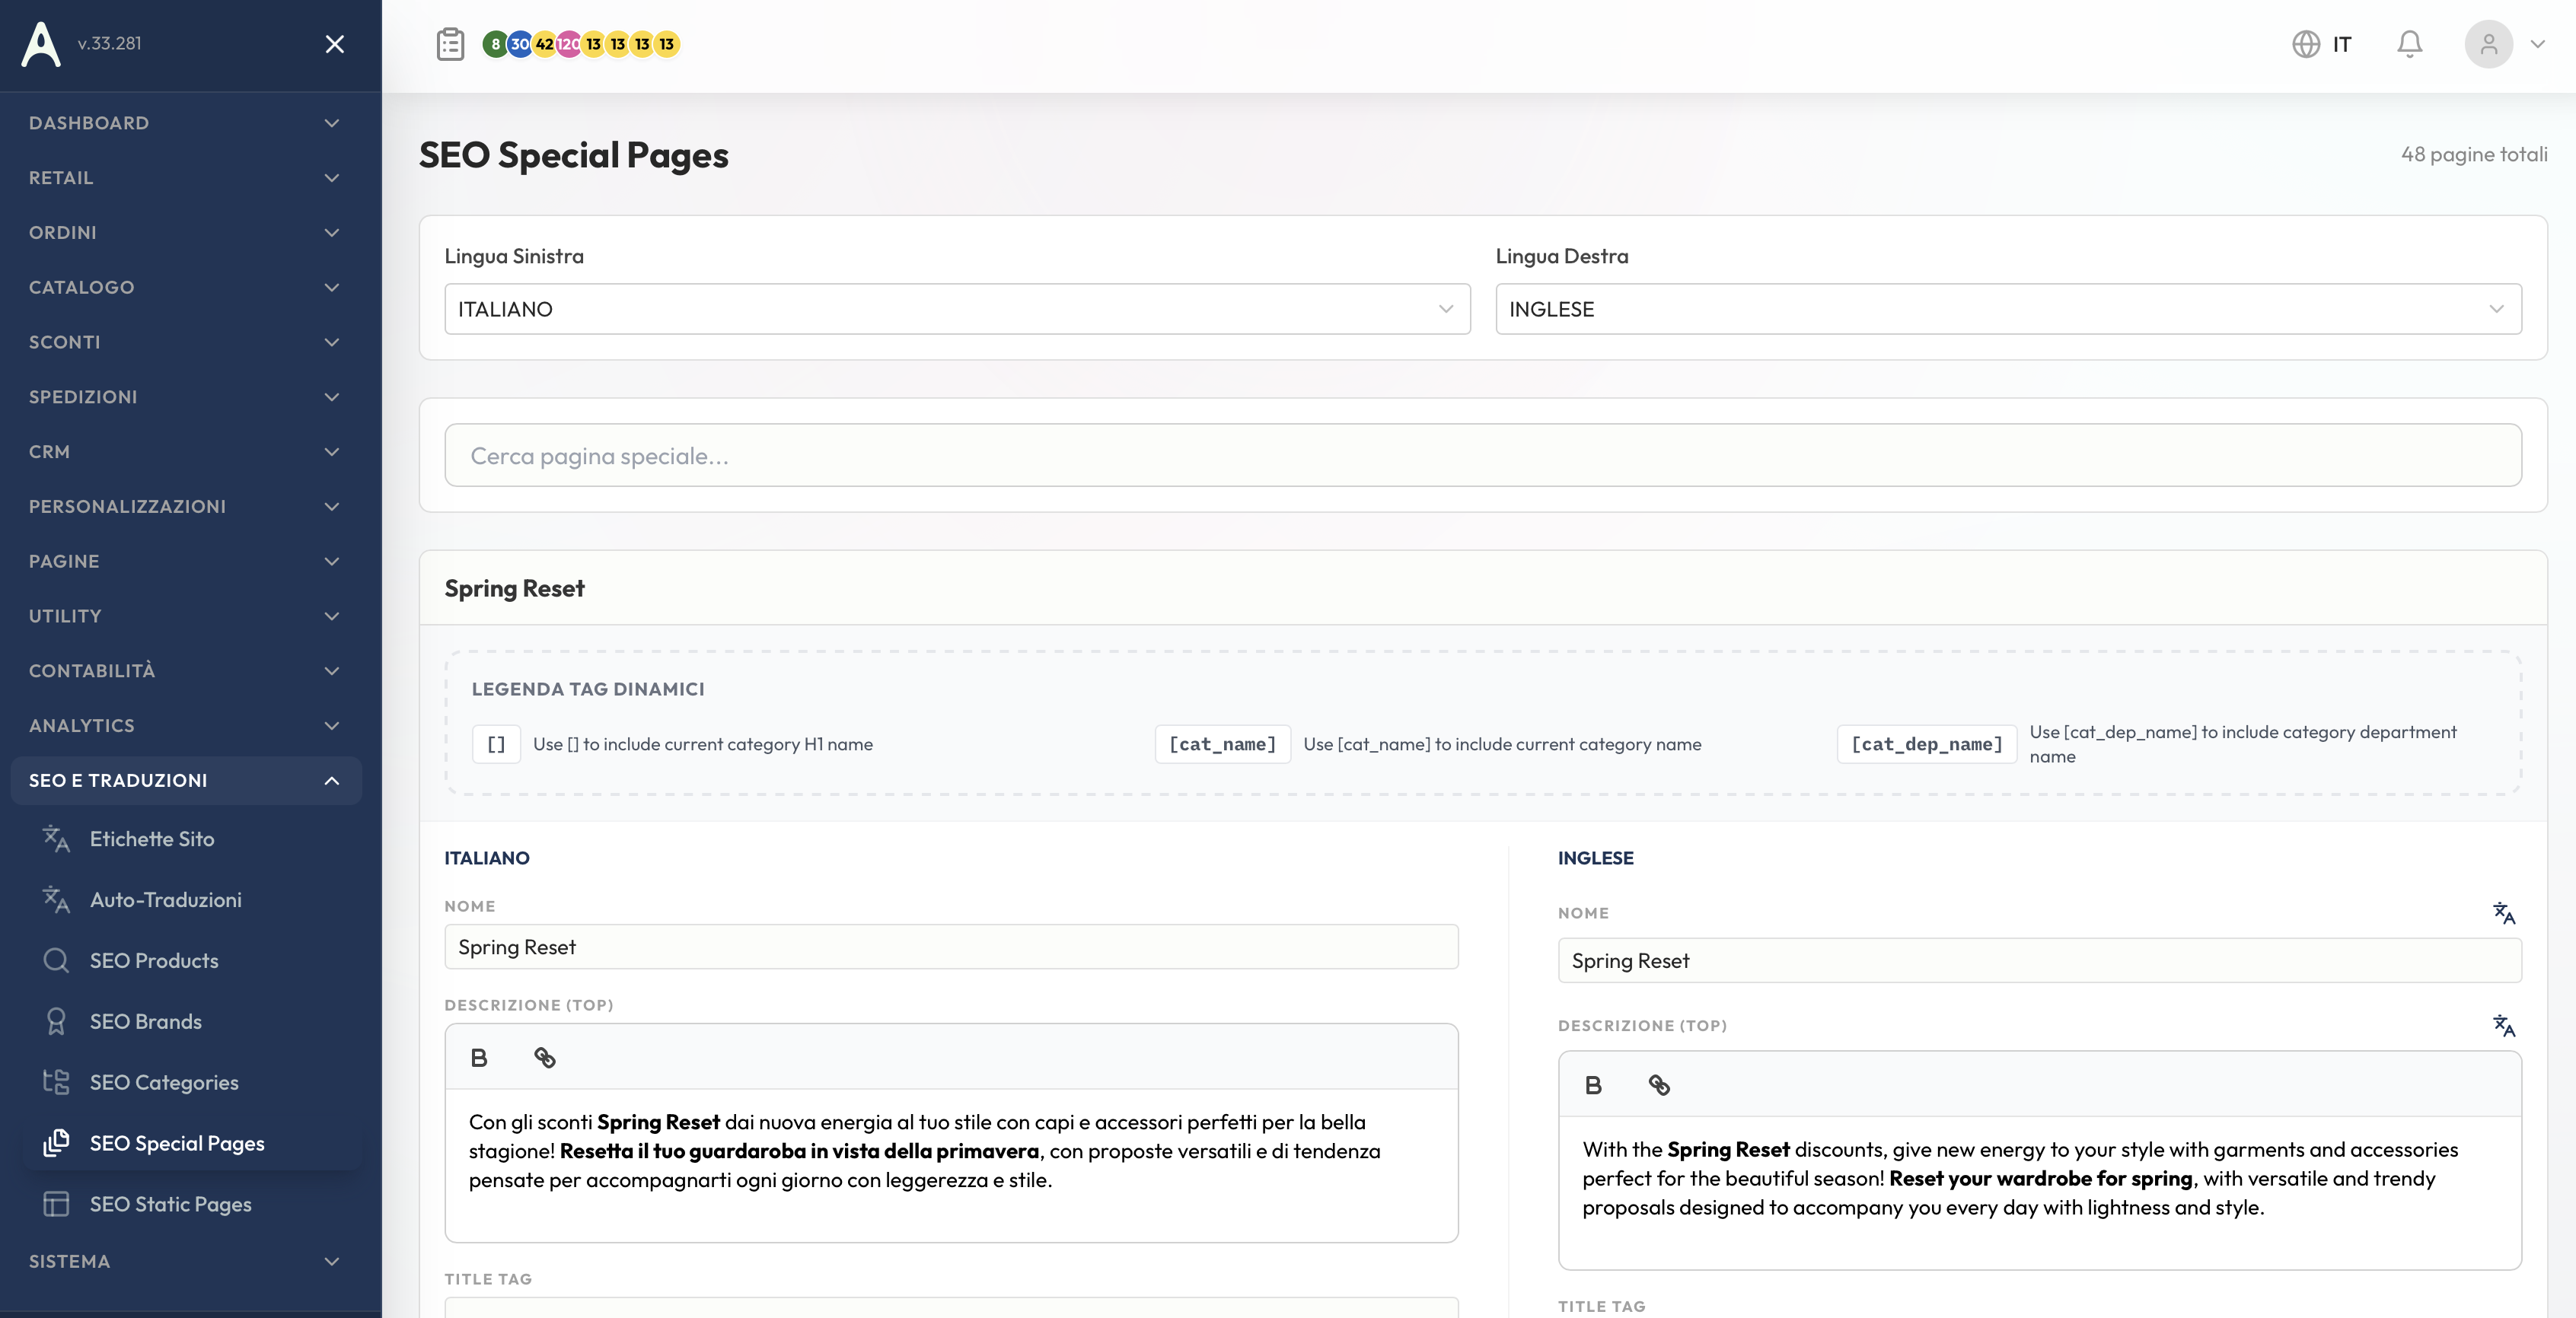Viewport: 2576px width, 1318px height.
Task: Click the SEO Special Pages page title
Action: click(x=573, y=156)
